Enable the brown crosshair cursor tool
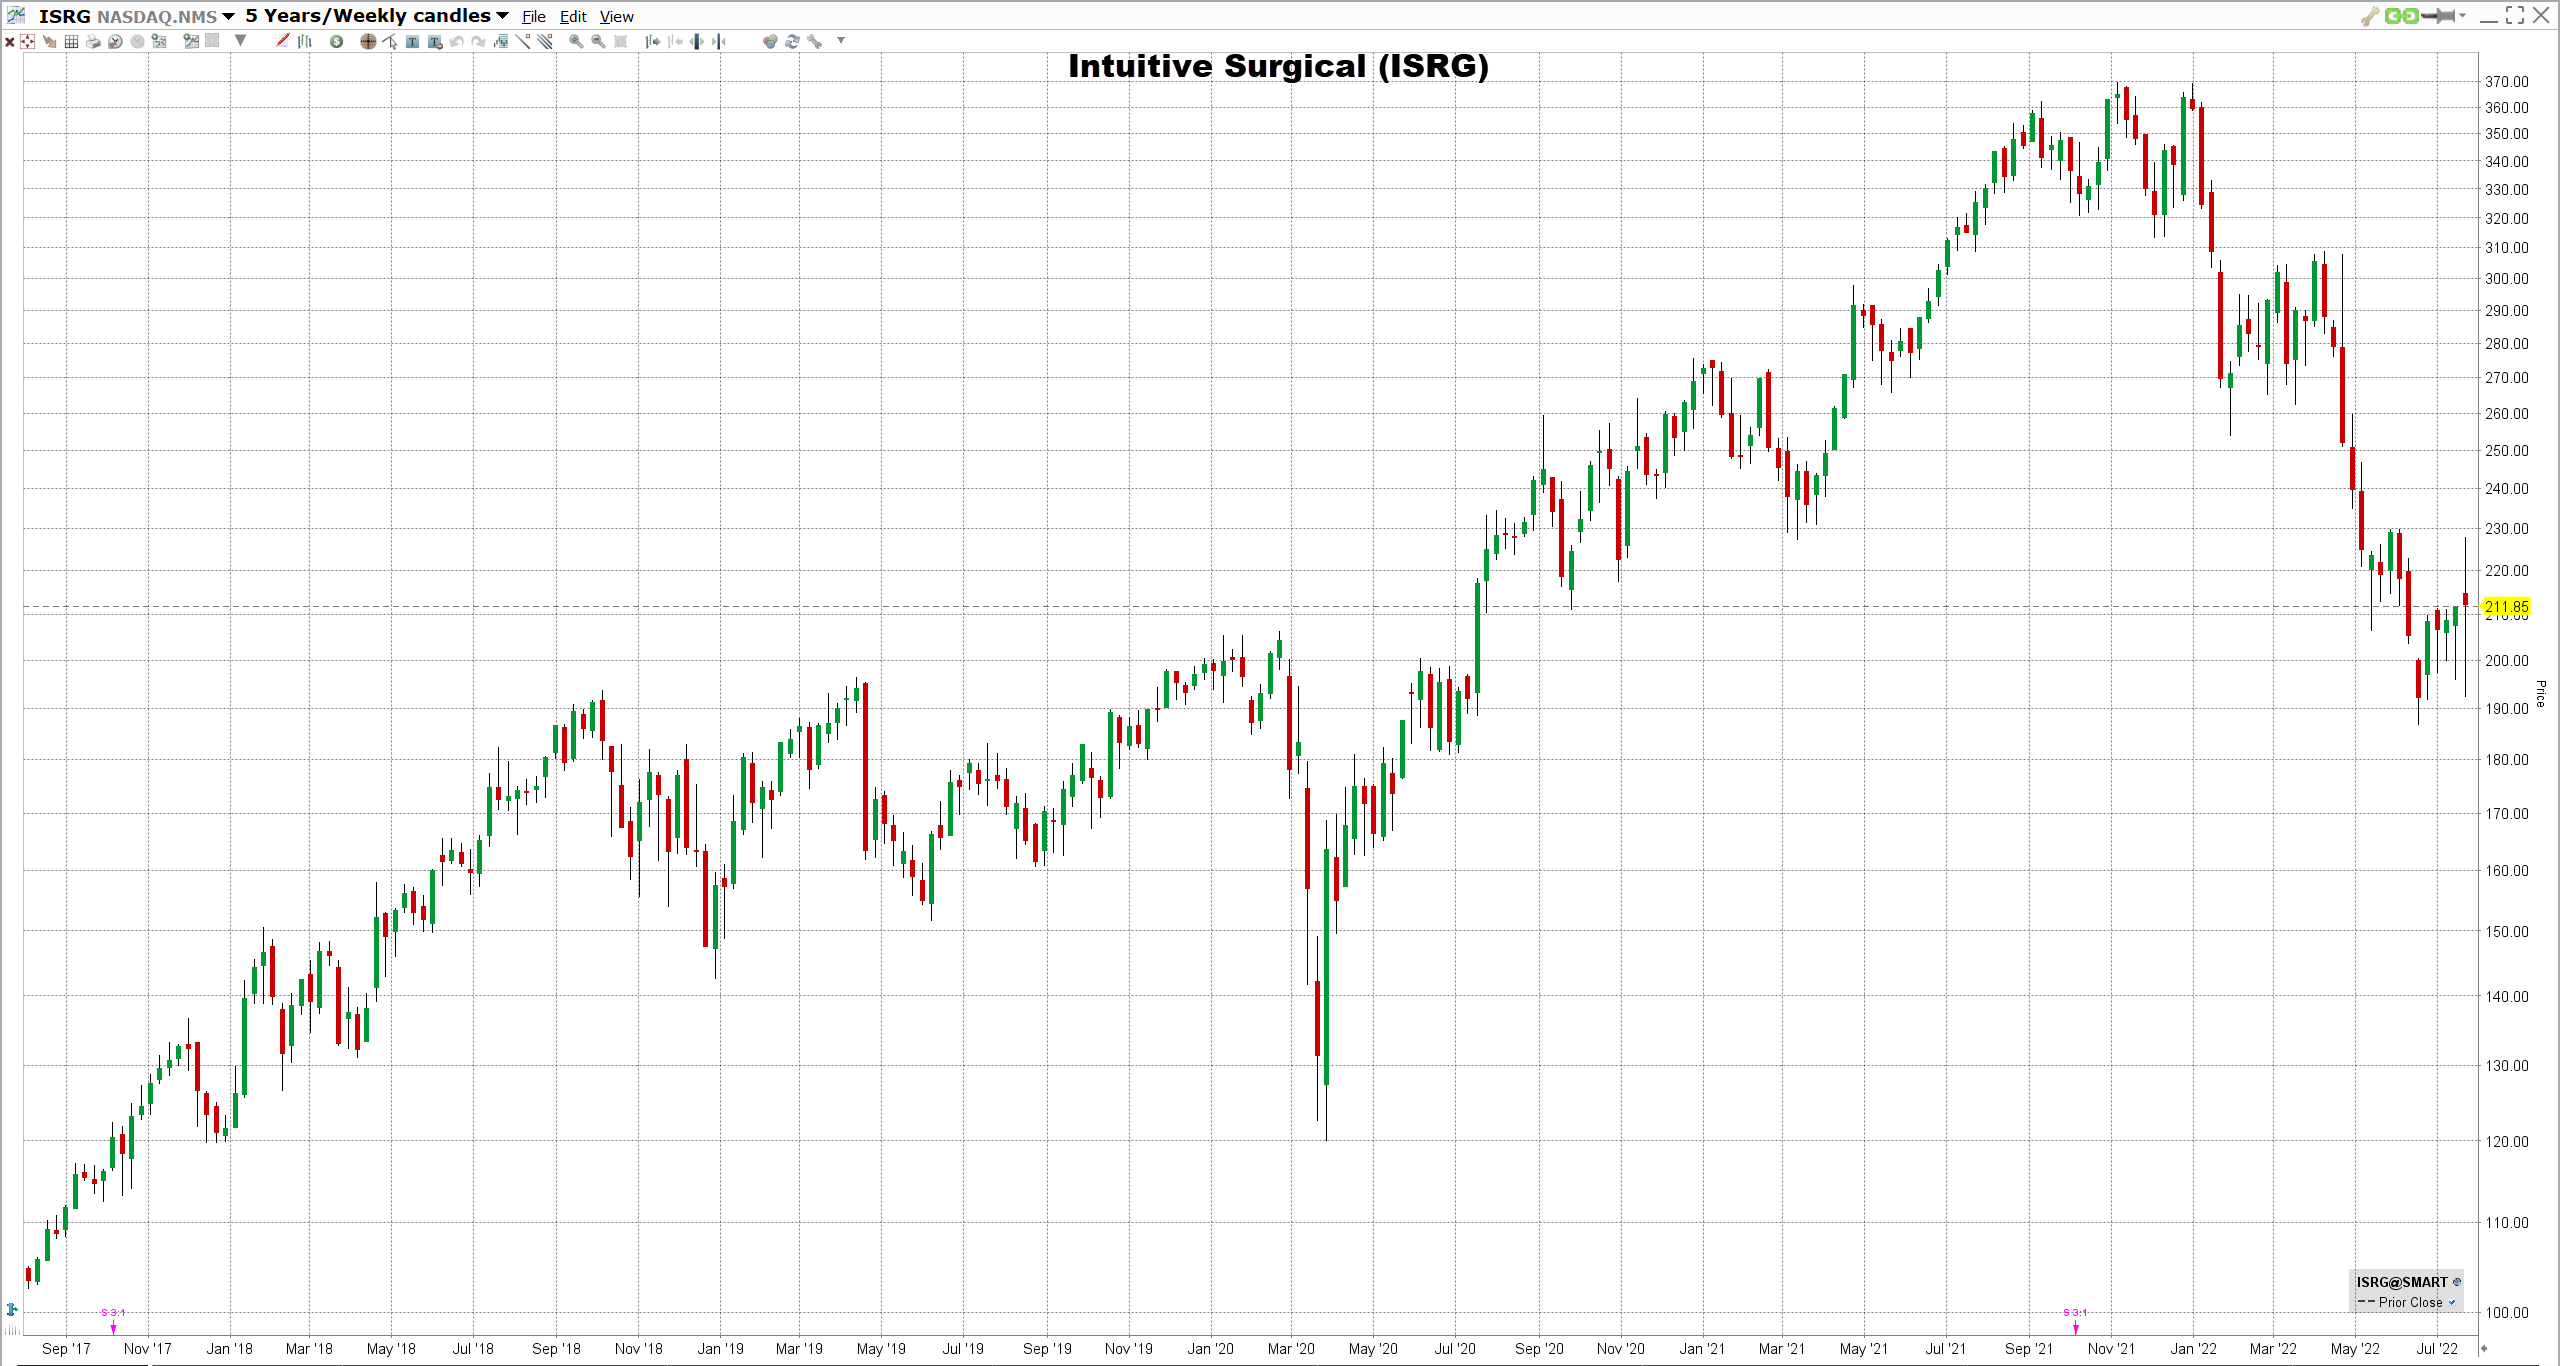This screenshot has width=2560, height=1366. [368, 42]
